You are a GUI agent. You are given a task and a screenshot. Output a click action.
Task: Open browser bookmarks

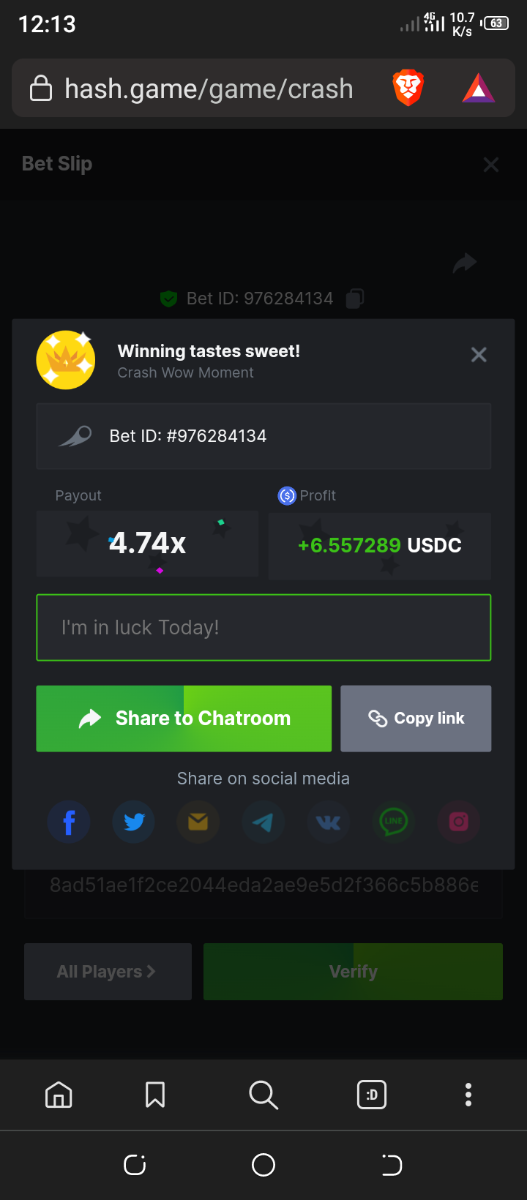(x=155, y=1095)
